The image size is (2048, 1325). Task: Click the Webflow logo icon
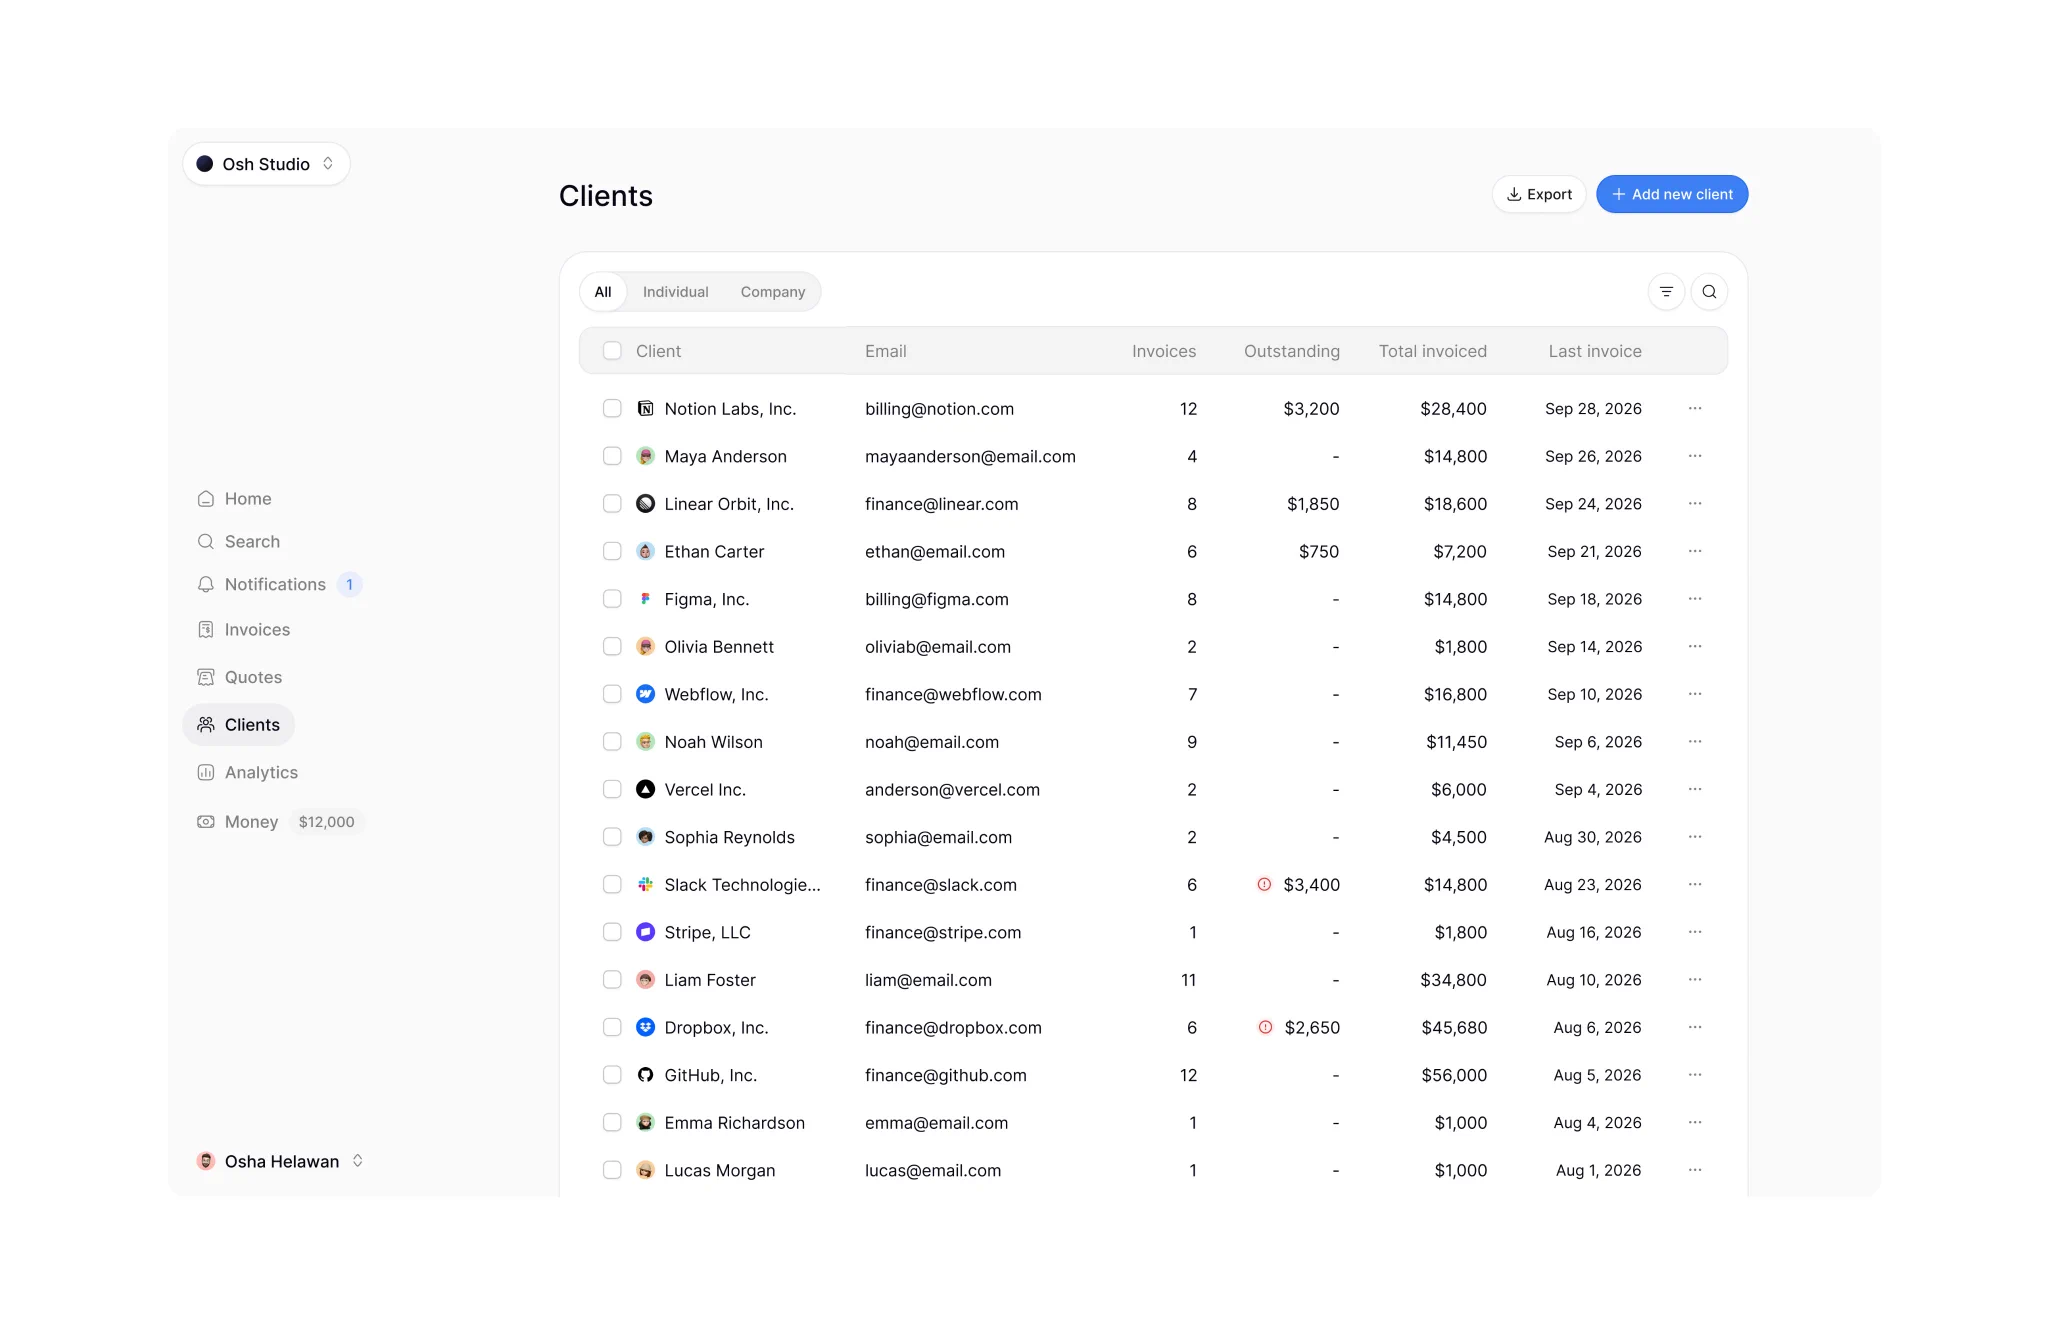point(645,694)
